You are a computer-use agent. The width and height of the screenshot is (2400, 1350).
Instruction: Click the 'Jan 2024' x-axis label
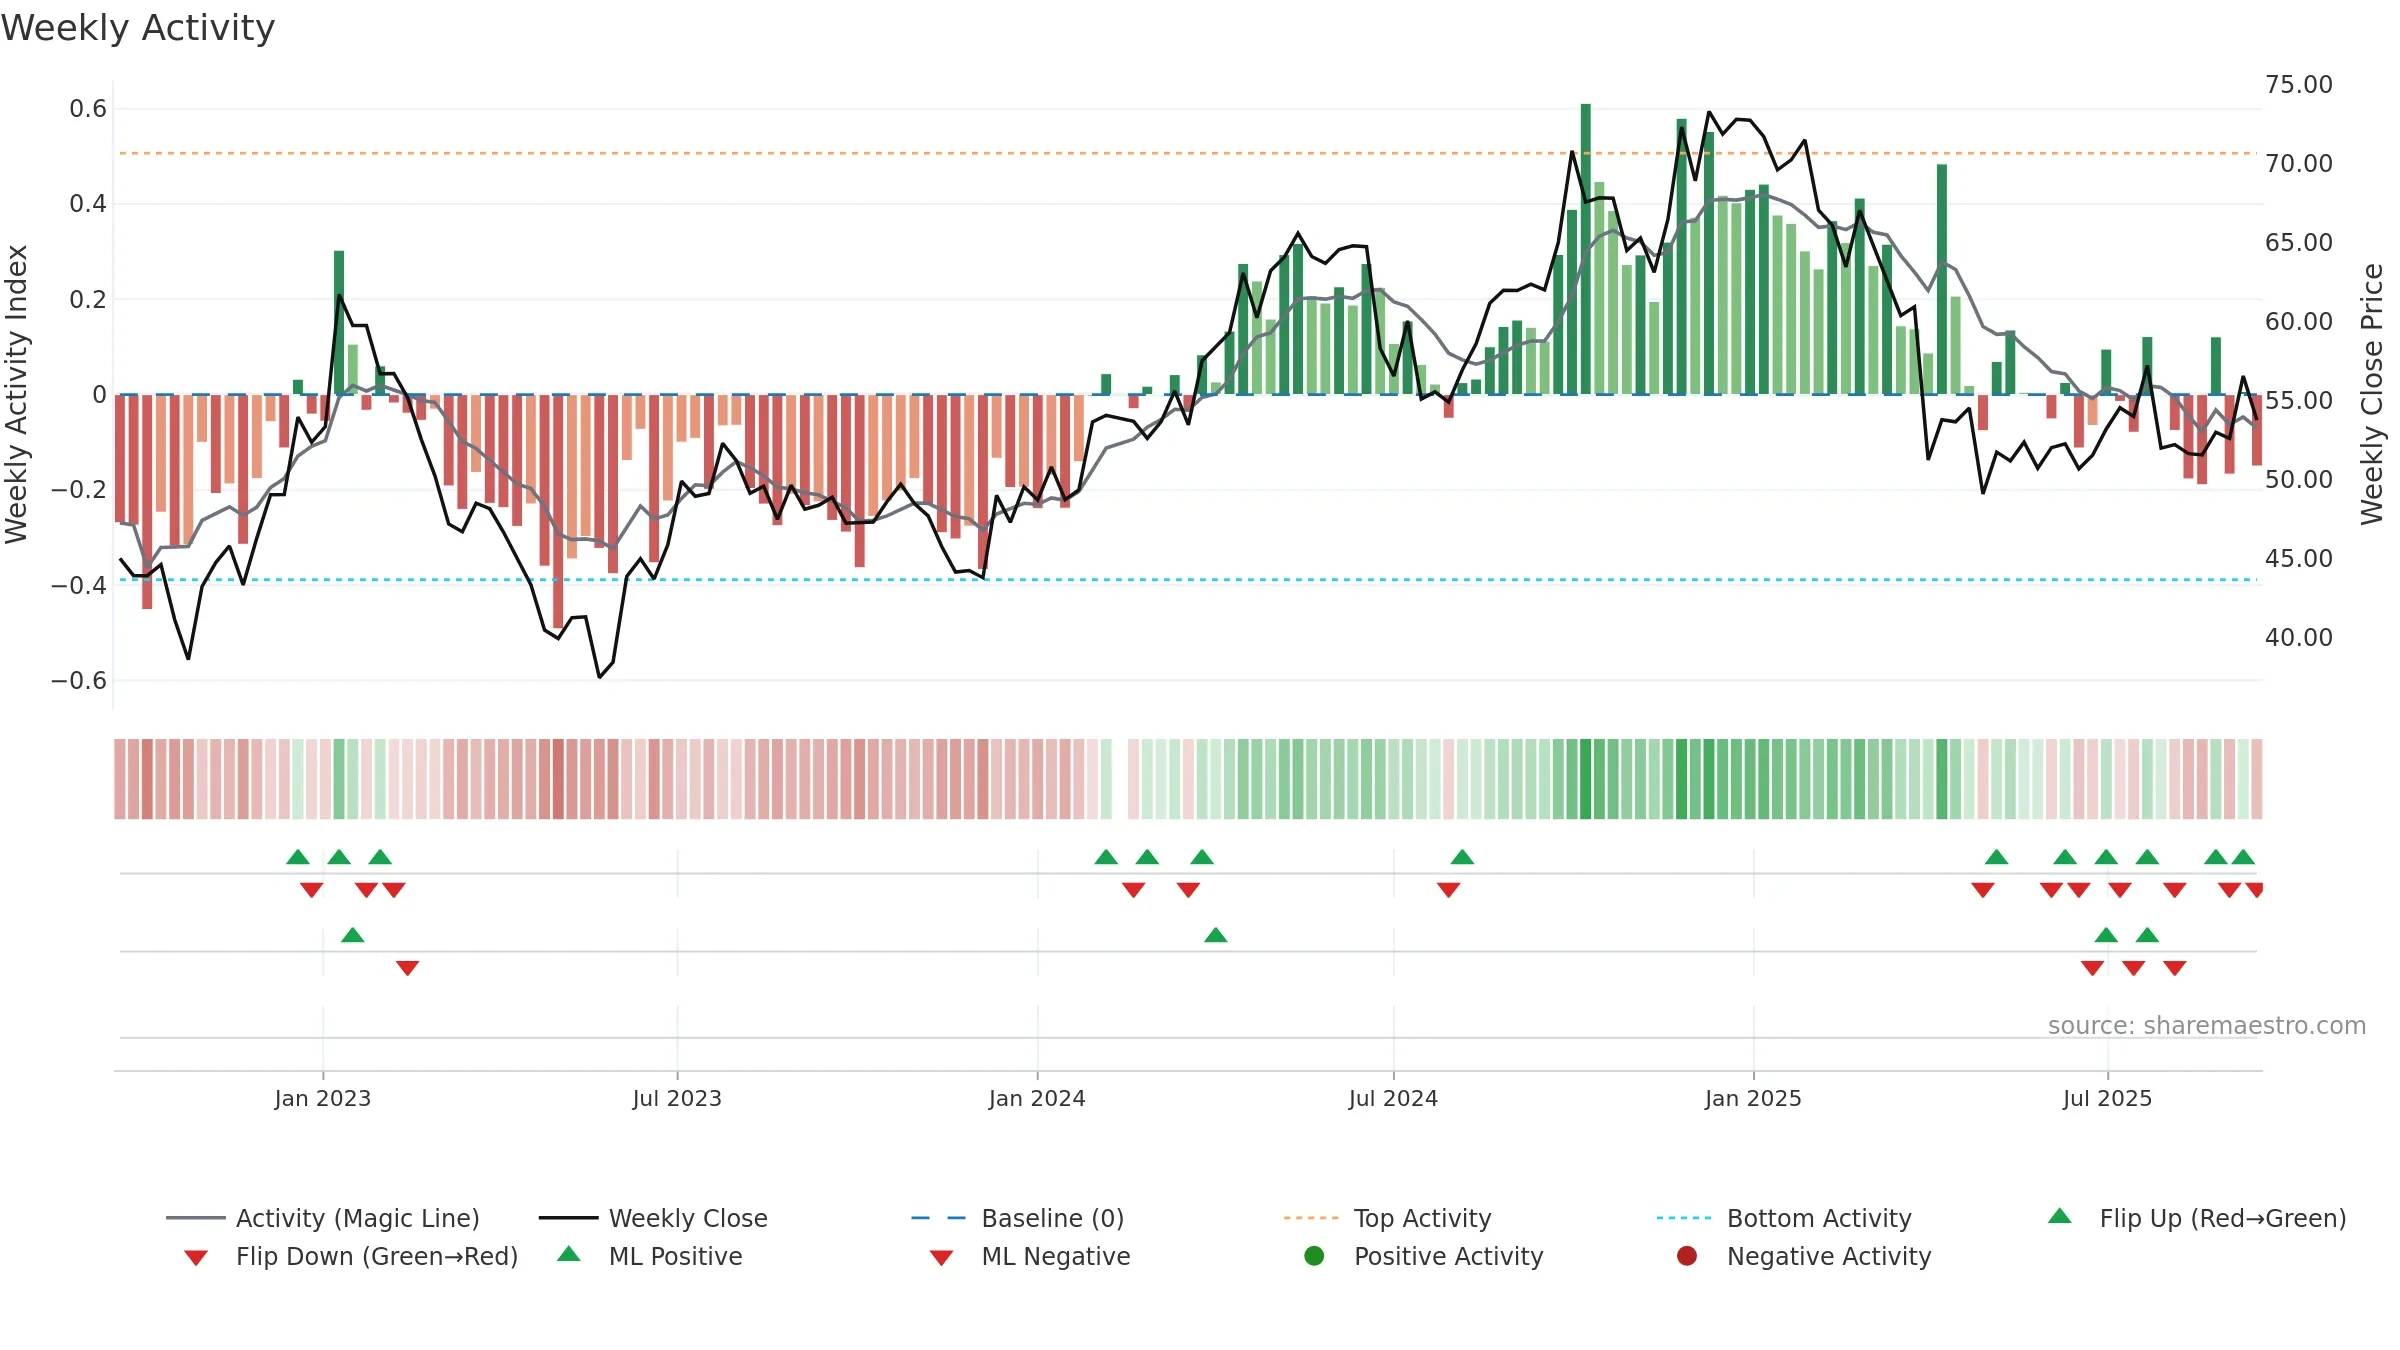pos(1037,1098)
